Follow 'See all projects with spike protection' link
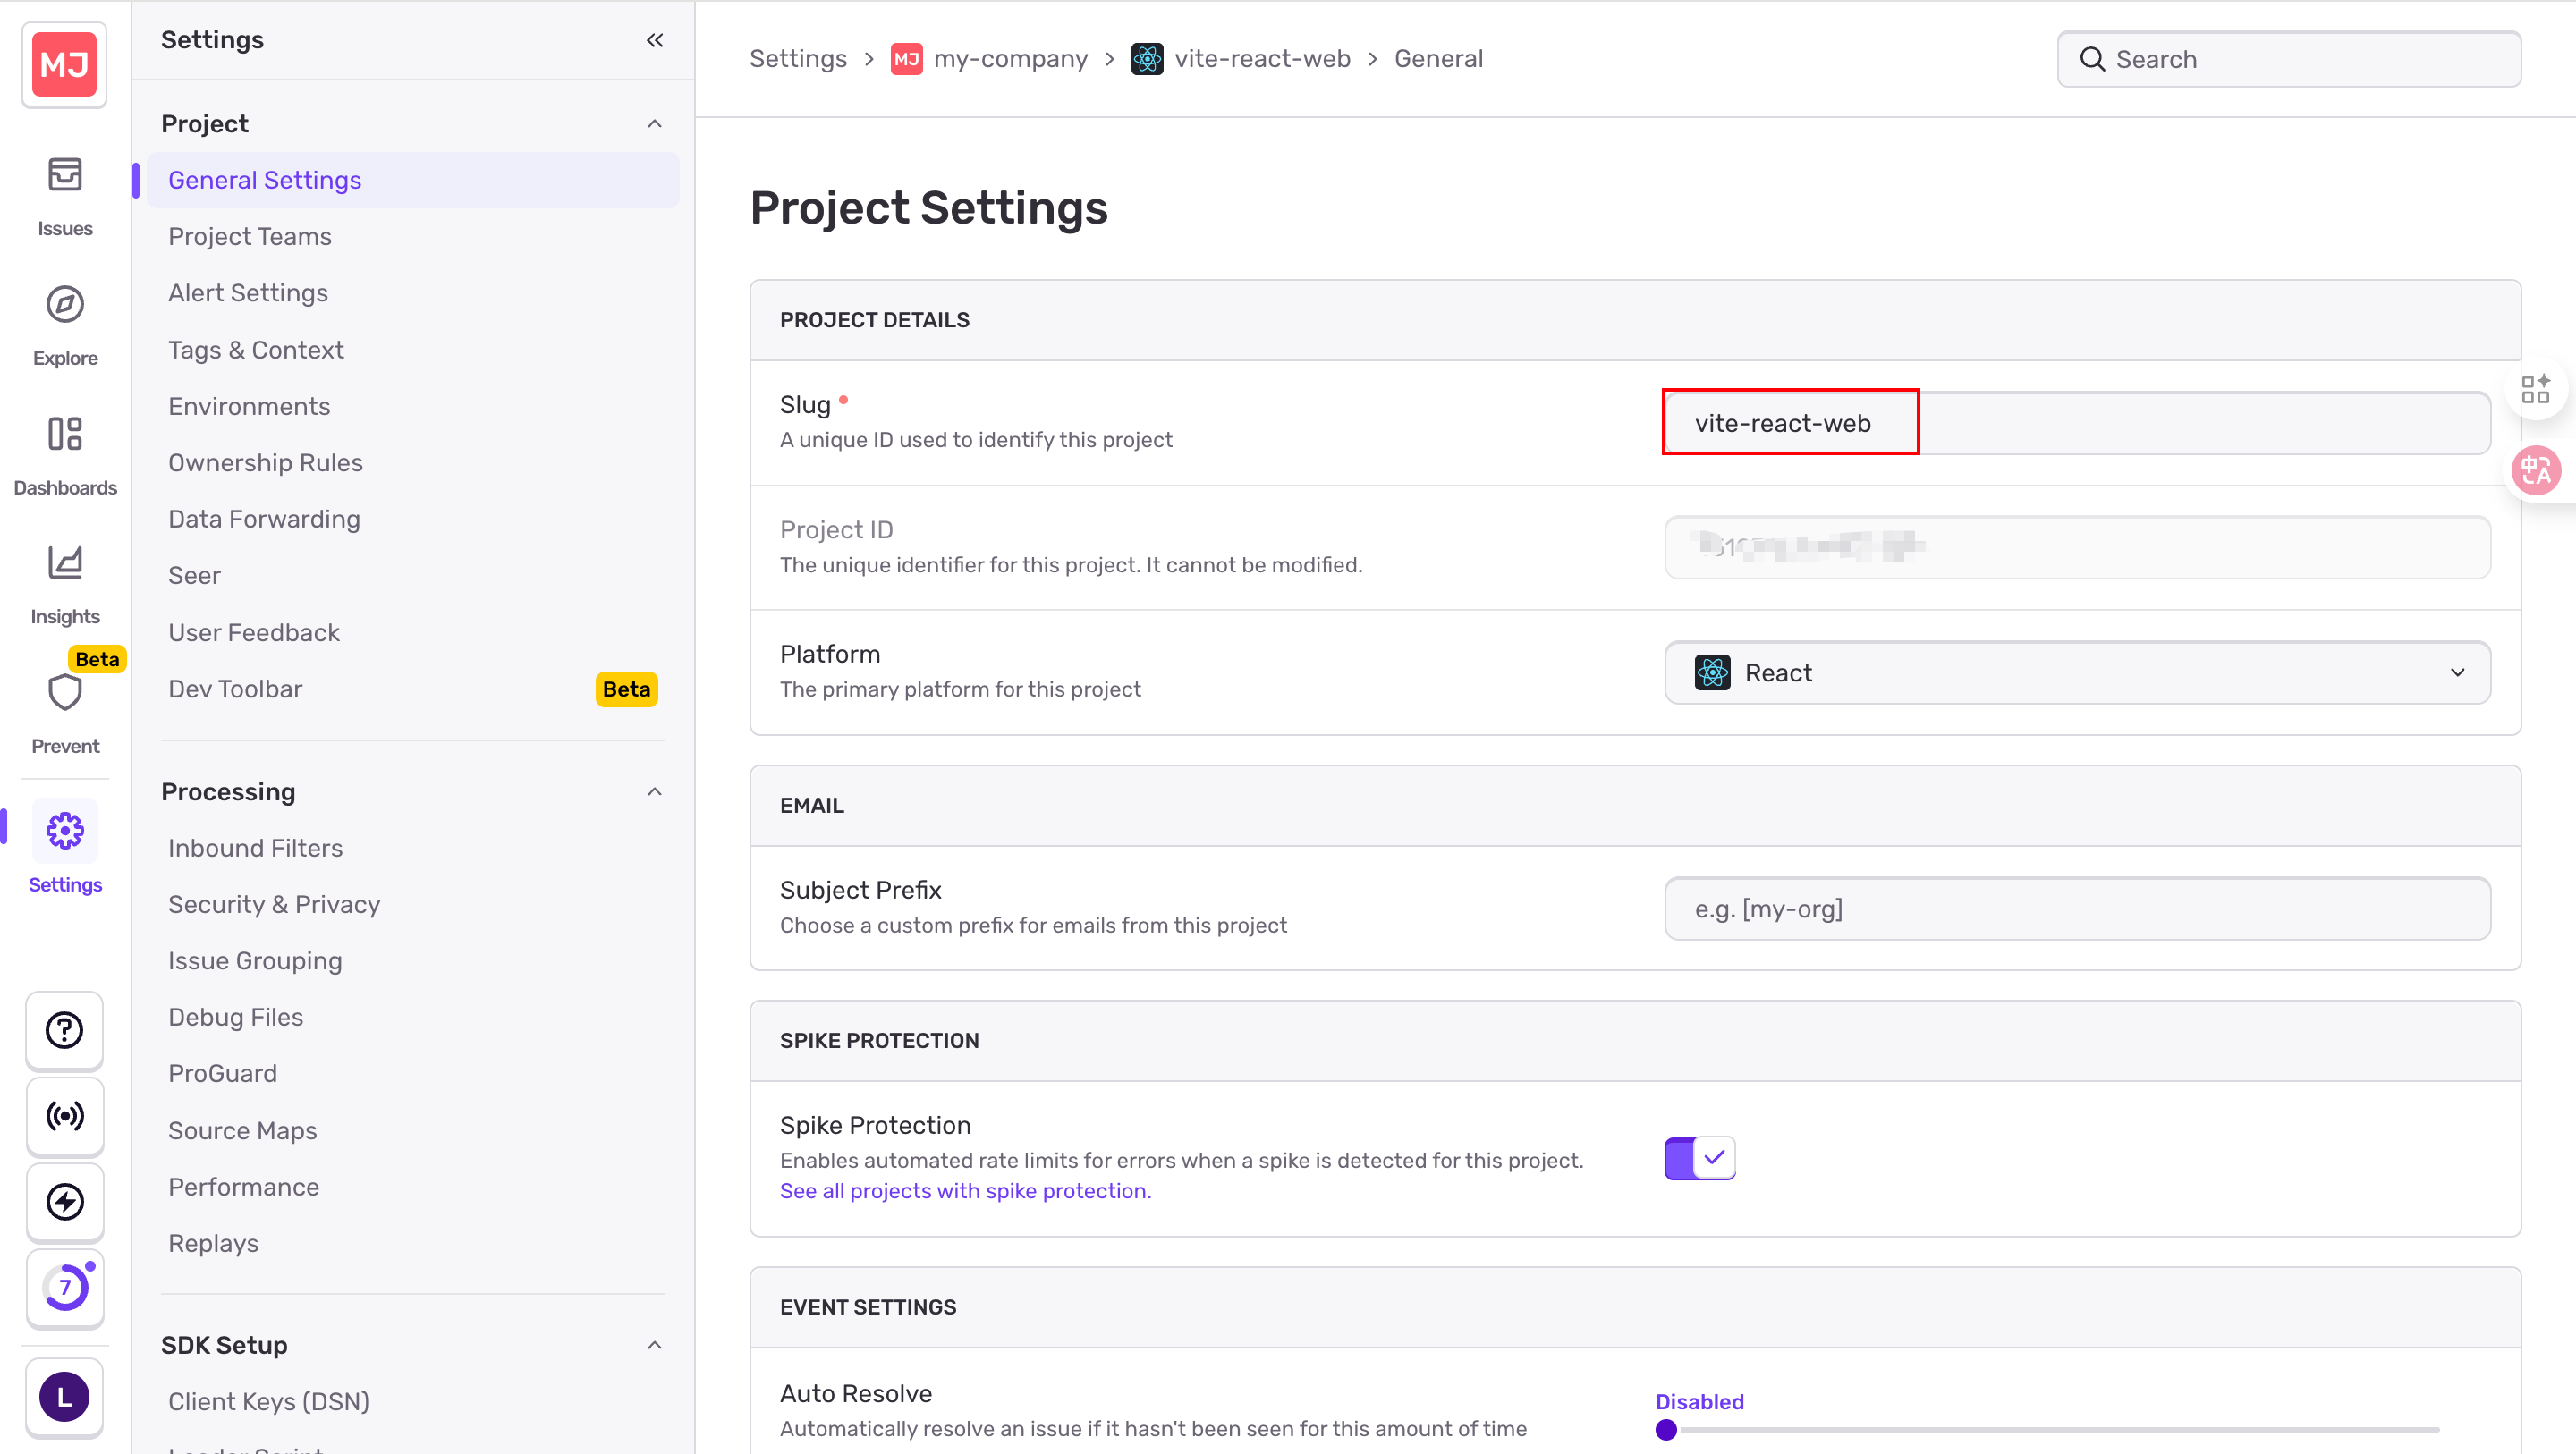The height and width of the screenshot is (1454, 2576). pyautogui.click(x=965, y=1190)
